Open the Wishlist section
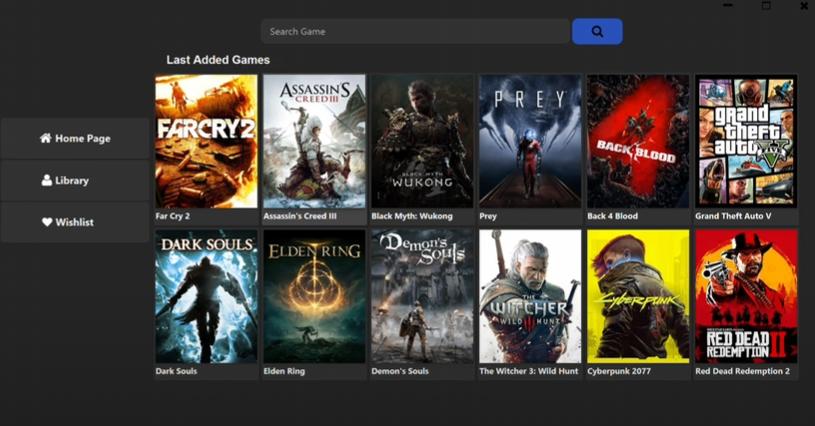Image resolution: width=815 pixels, height=426 pixels. tap(75, 222)
